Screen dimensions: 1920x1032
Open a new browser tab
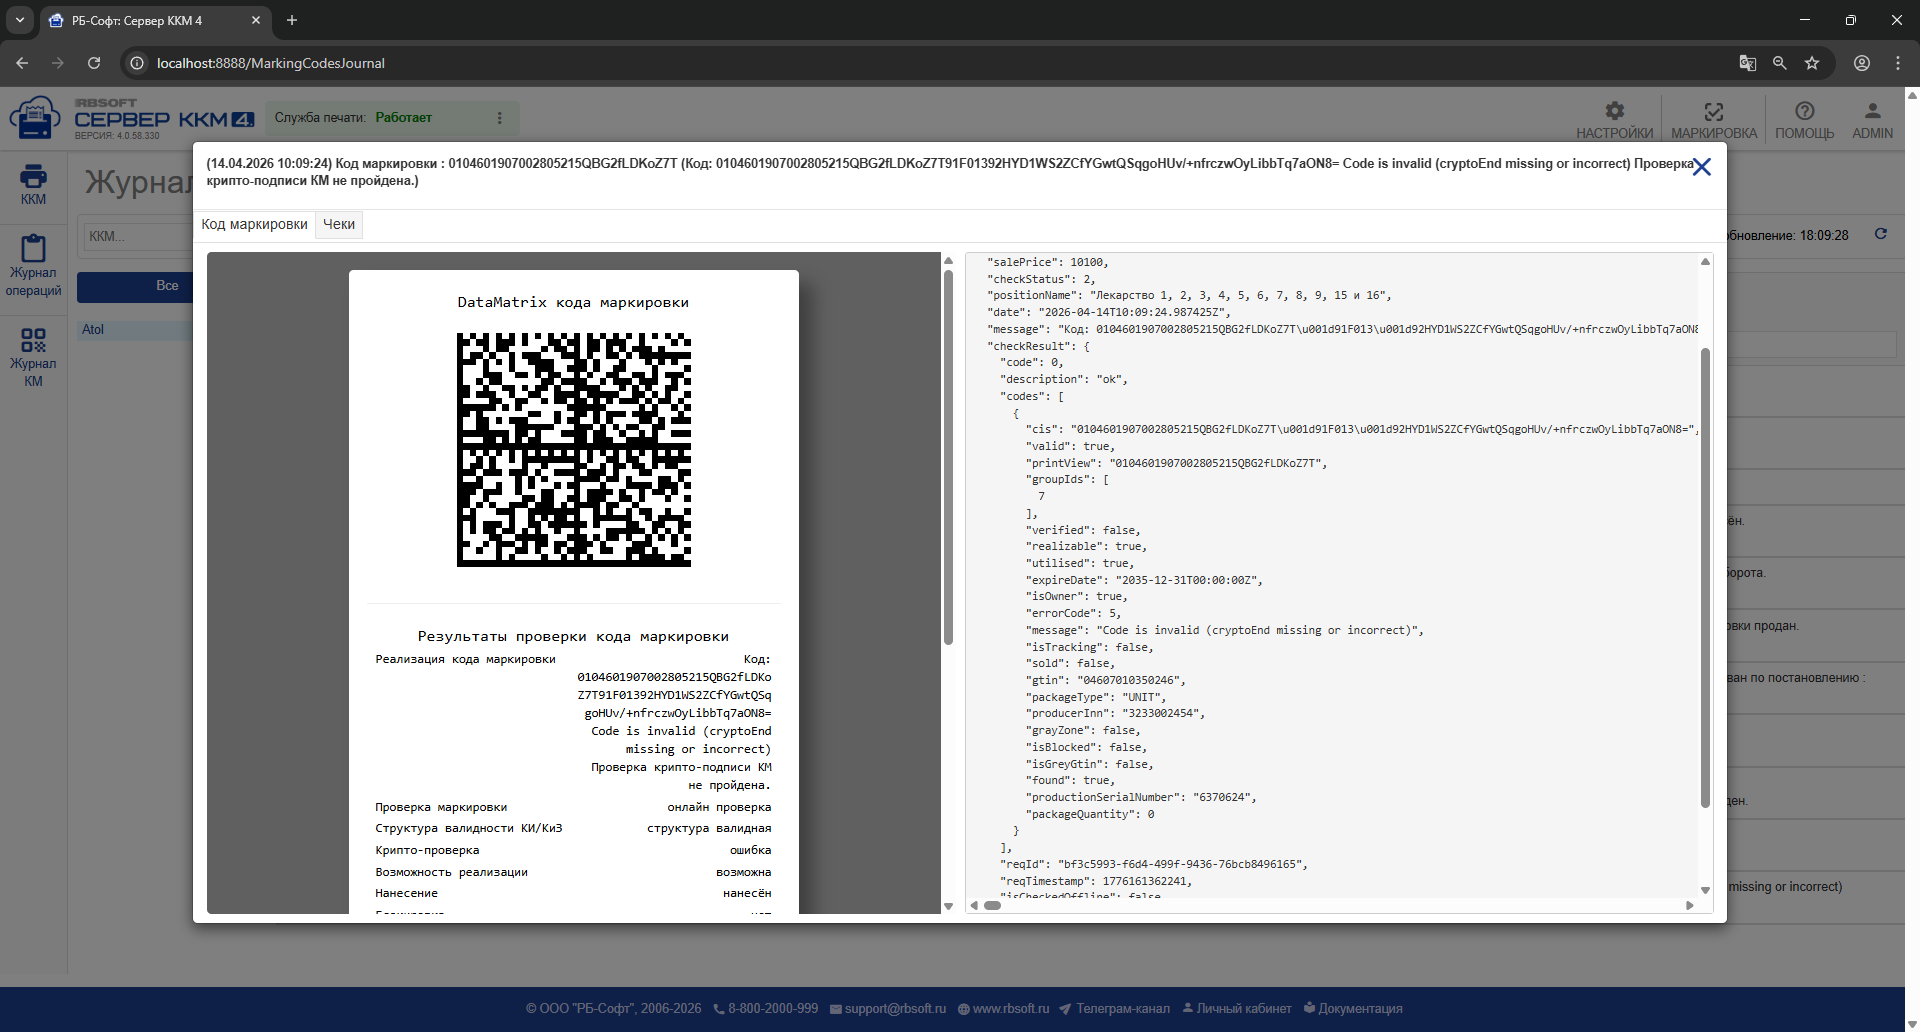pos(292,20)
